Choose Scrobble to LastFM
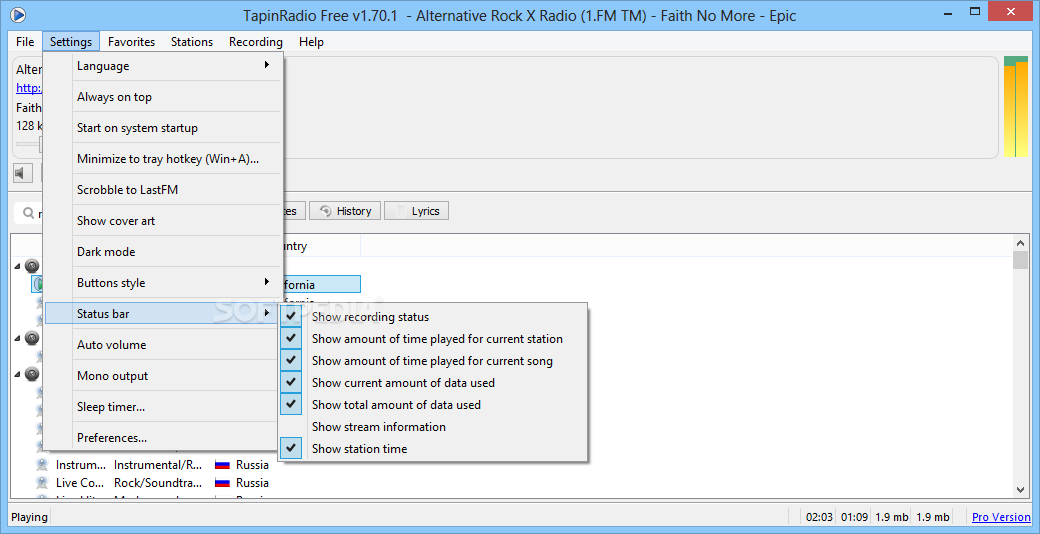 163,190
